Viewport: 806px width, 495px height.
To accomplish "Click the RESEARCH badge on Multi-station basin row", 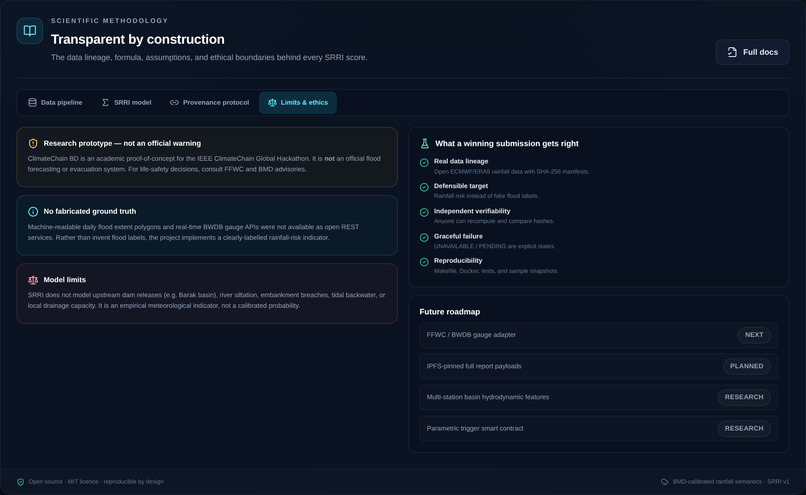I will pyautogui.click(x=744, y=397).
